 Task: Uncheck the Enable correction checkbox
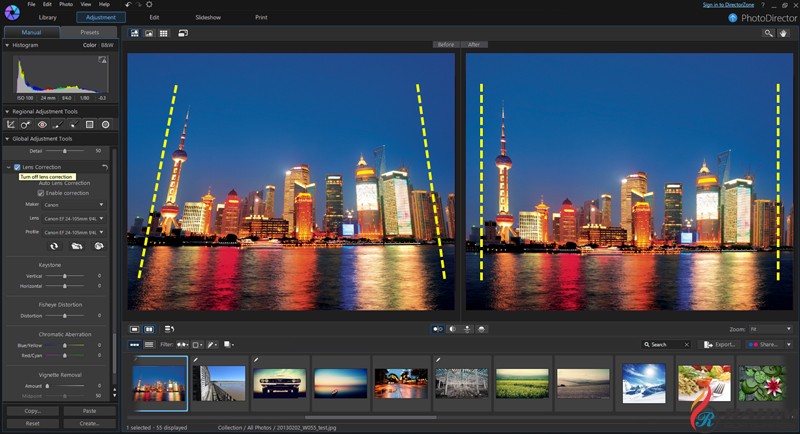tap(41, 192)
